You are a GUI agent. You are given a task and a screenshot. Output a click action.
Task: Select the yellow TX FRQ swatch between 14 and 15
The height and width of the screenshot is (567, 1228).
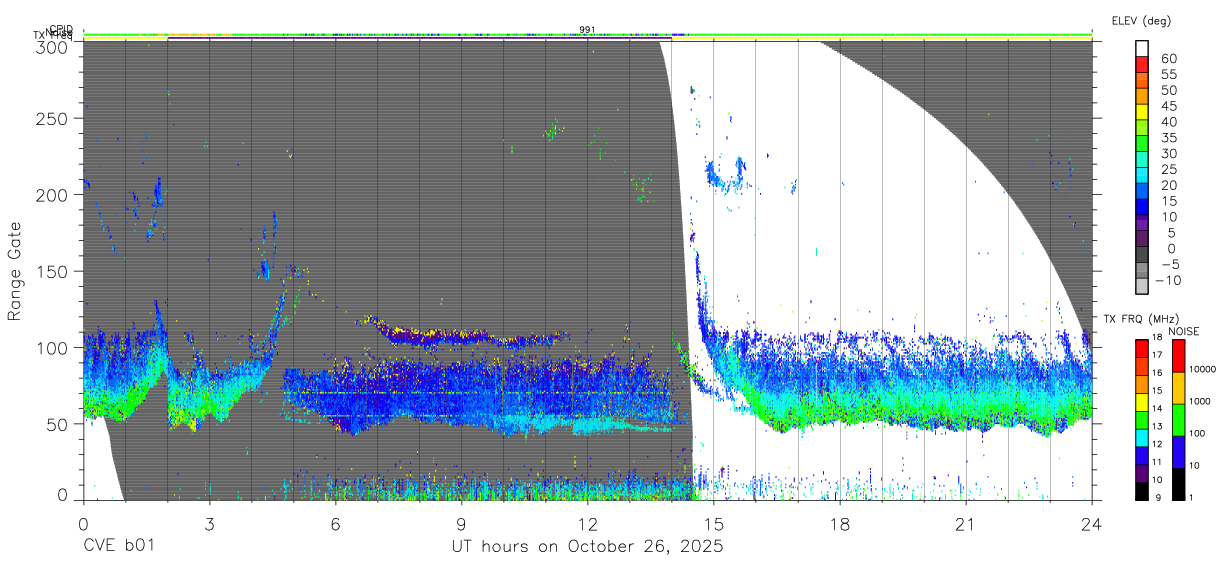(x=1142, y=401)
